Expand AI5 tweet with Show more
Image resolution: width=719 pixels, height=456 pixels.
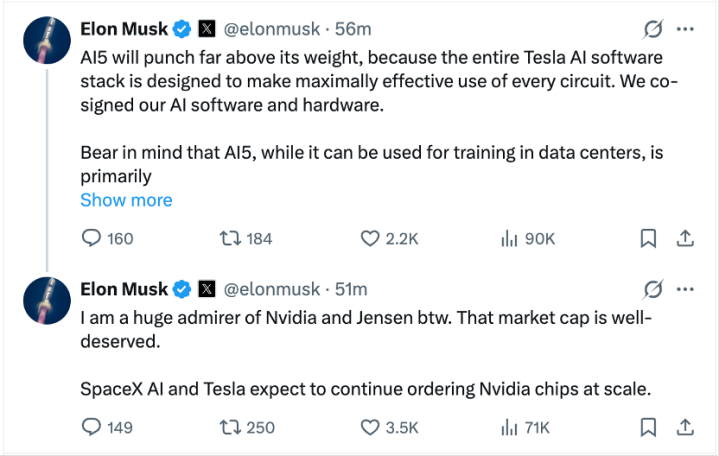tap(126, 200)
